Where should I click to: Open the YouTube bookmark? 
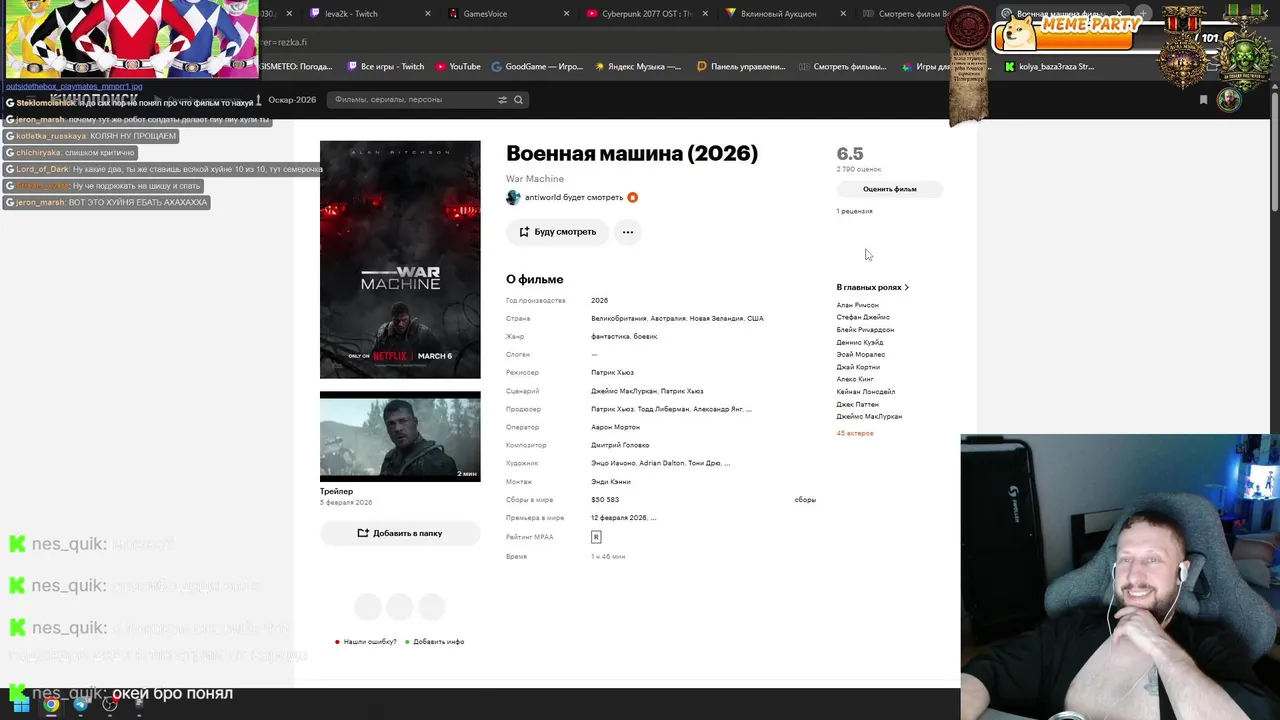[x=457, y=67]
